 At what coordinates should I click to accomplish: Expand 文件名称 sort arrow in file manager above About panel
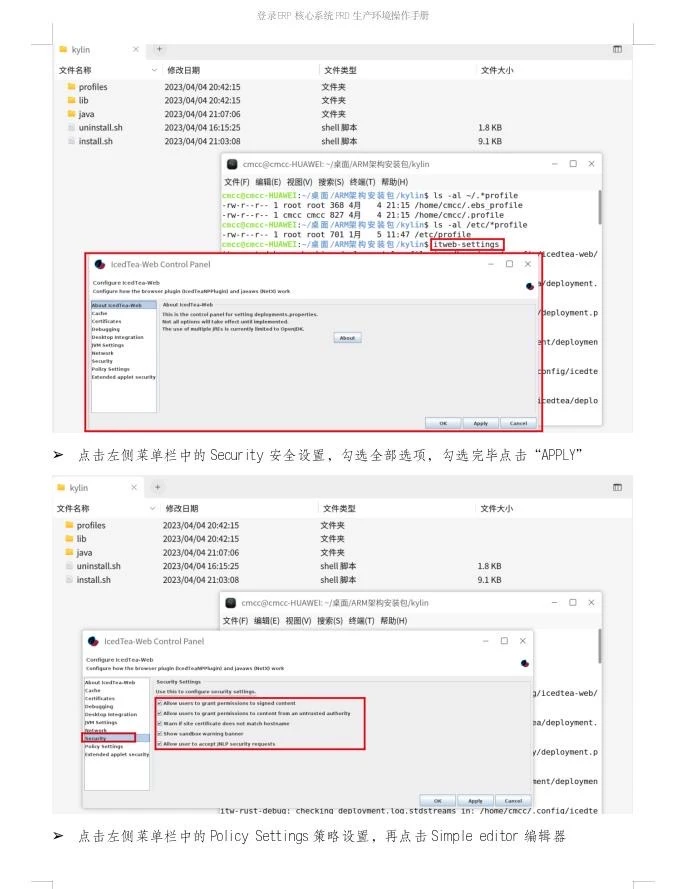(x=154, y=70)
